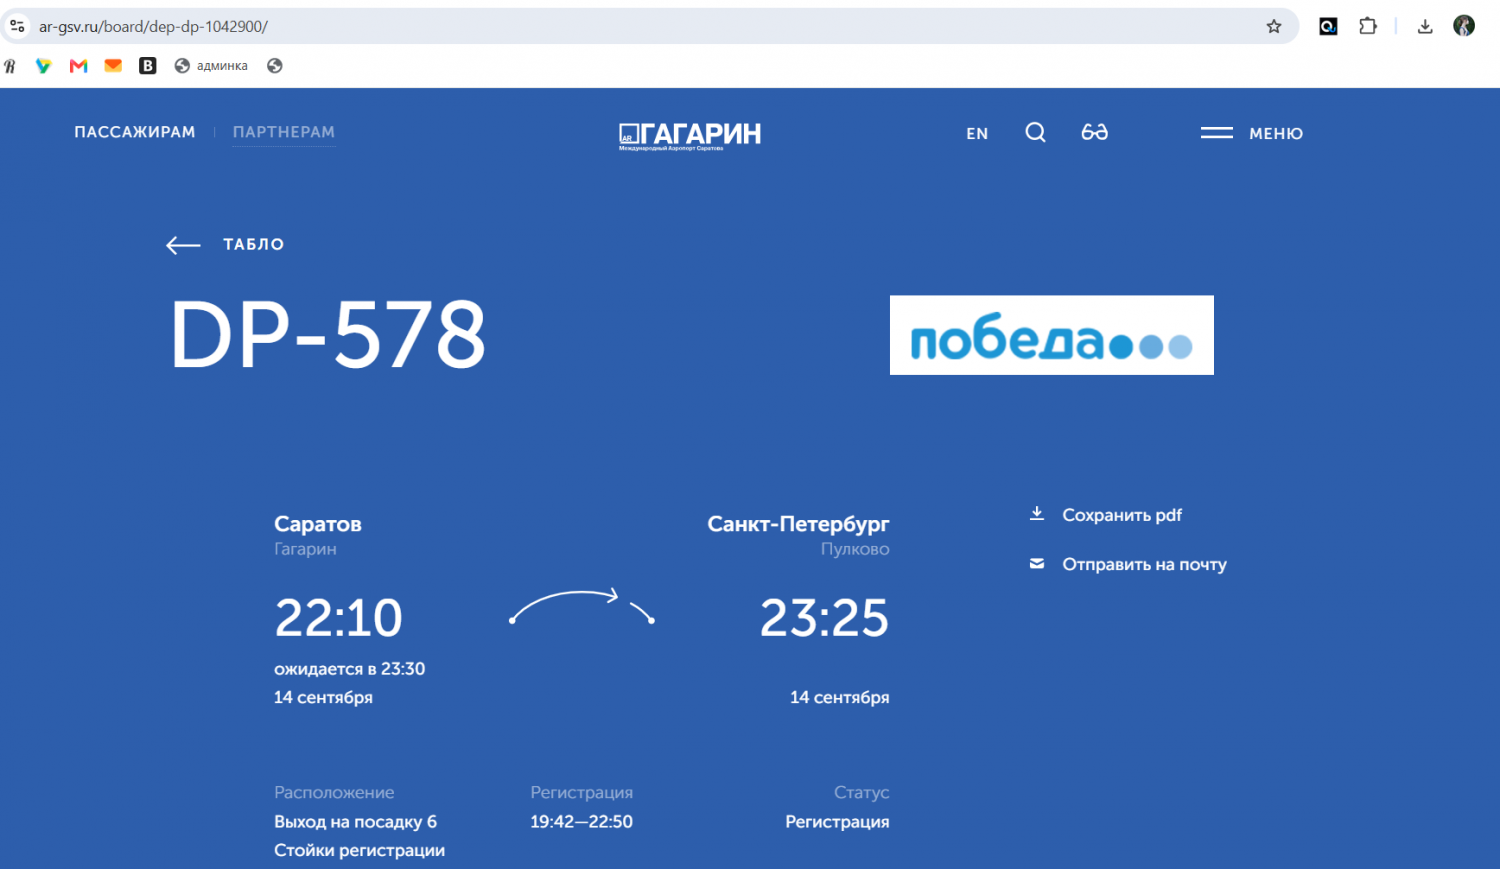1500x869 pixels.
Task: Open the админка bookmark
Action: [x=211, y=66]
